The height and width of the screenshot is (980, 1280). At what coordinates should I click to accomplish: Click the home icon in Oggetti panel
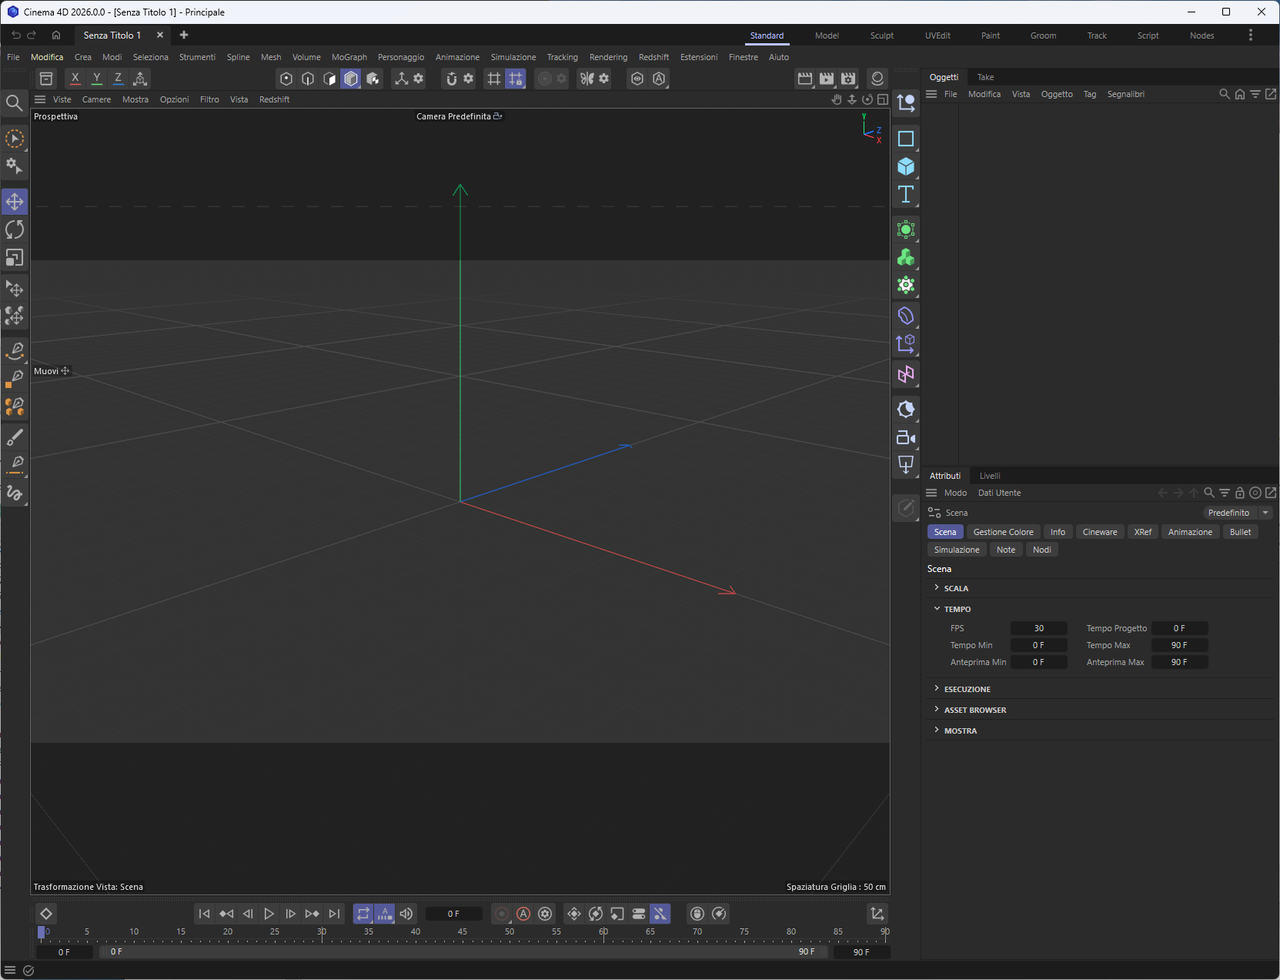pos(1240,94)
